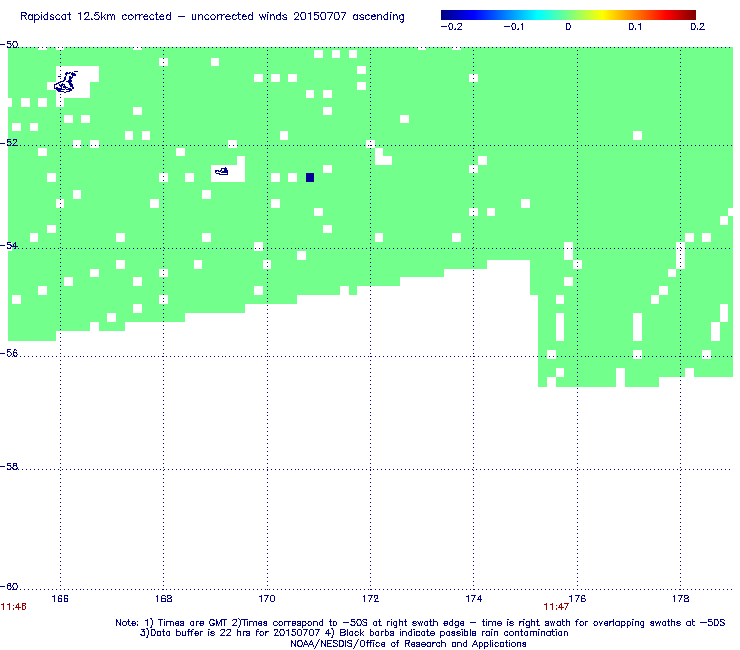This screenshot has height=650, width=740.
Task: Click the '-0.1' color bar label
Action: coord(513,27)
